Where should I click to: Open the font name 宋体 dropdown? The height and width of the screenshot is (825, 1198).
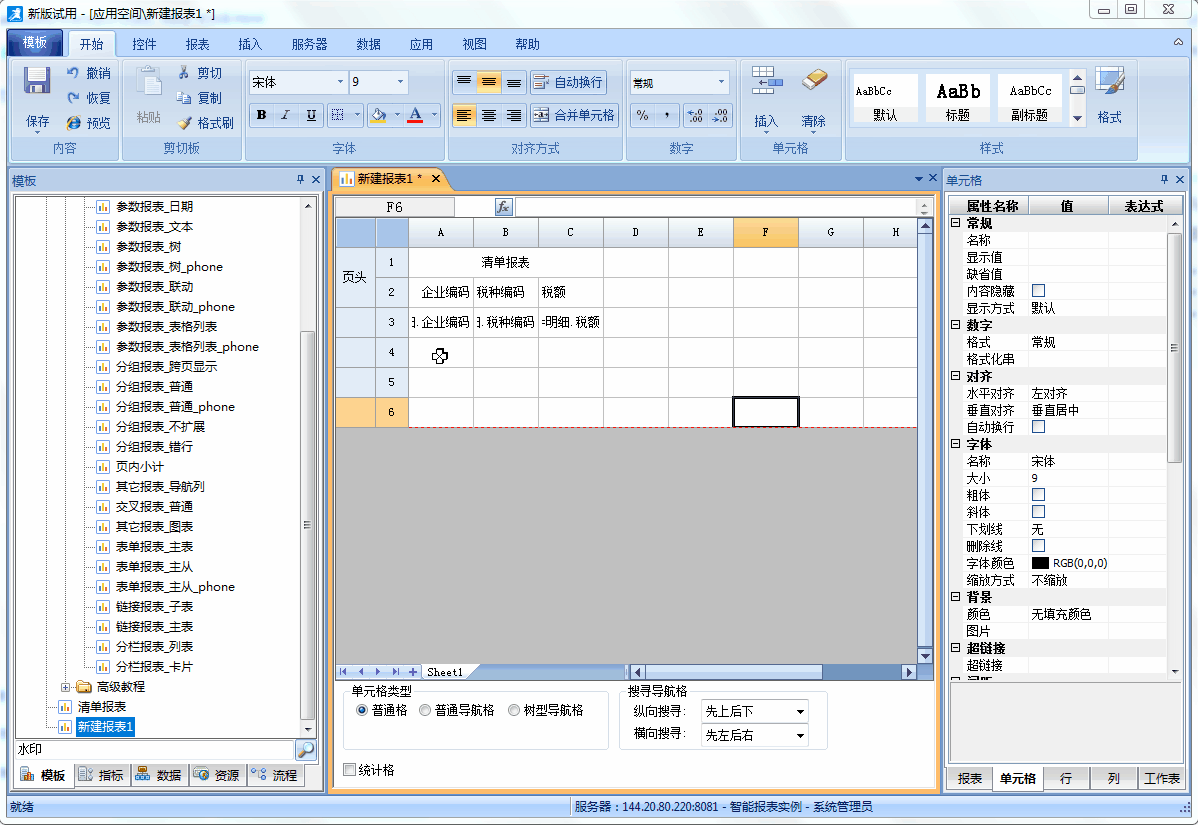pyautogui.click(x=340, y=82)
